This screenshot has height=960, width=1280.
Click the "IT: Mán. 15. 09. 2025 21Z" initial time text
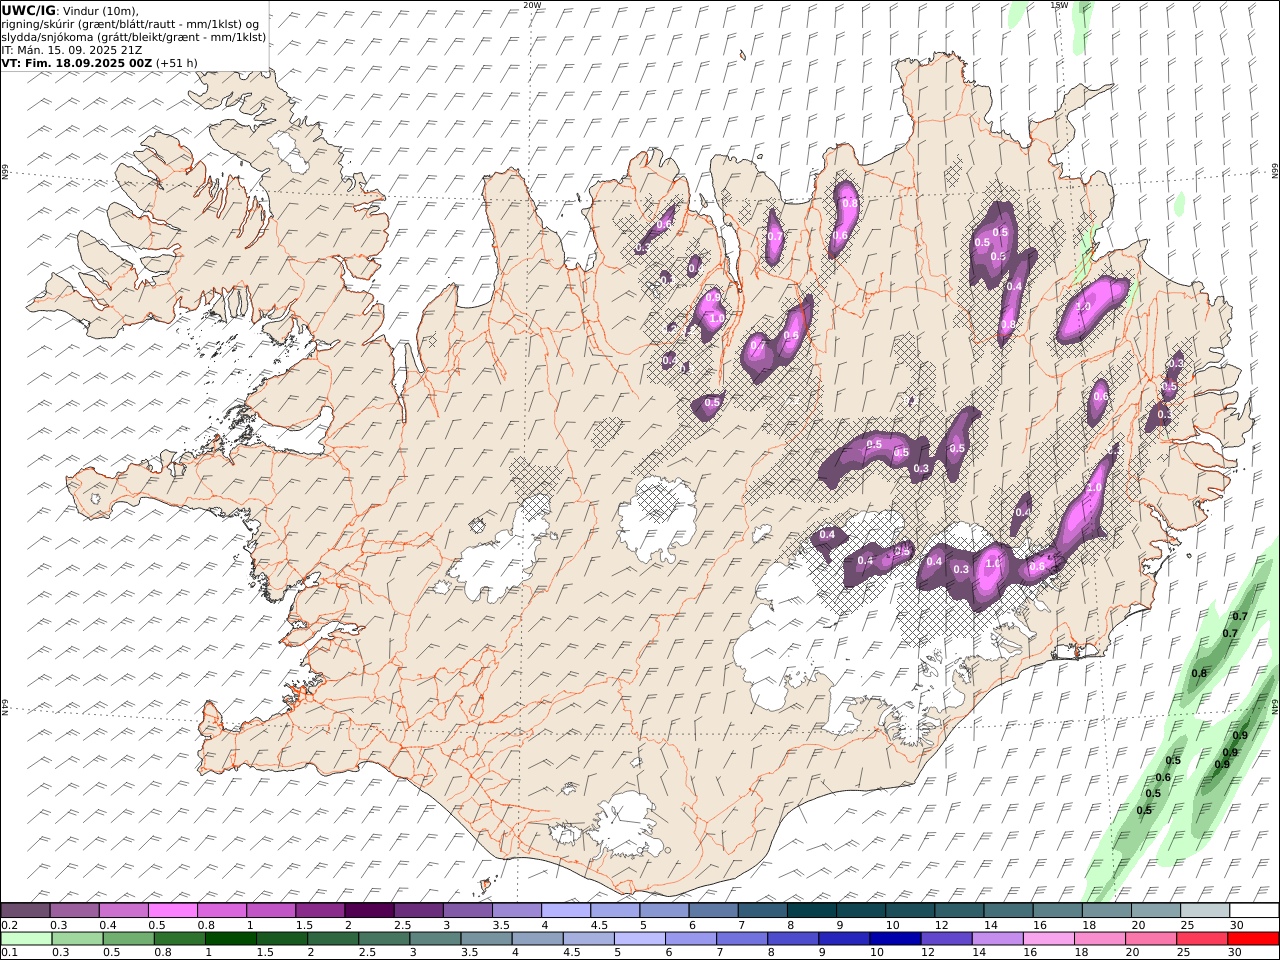pos(71,49)
